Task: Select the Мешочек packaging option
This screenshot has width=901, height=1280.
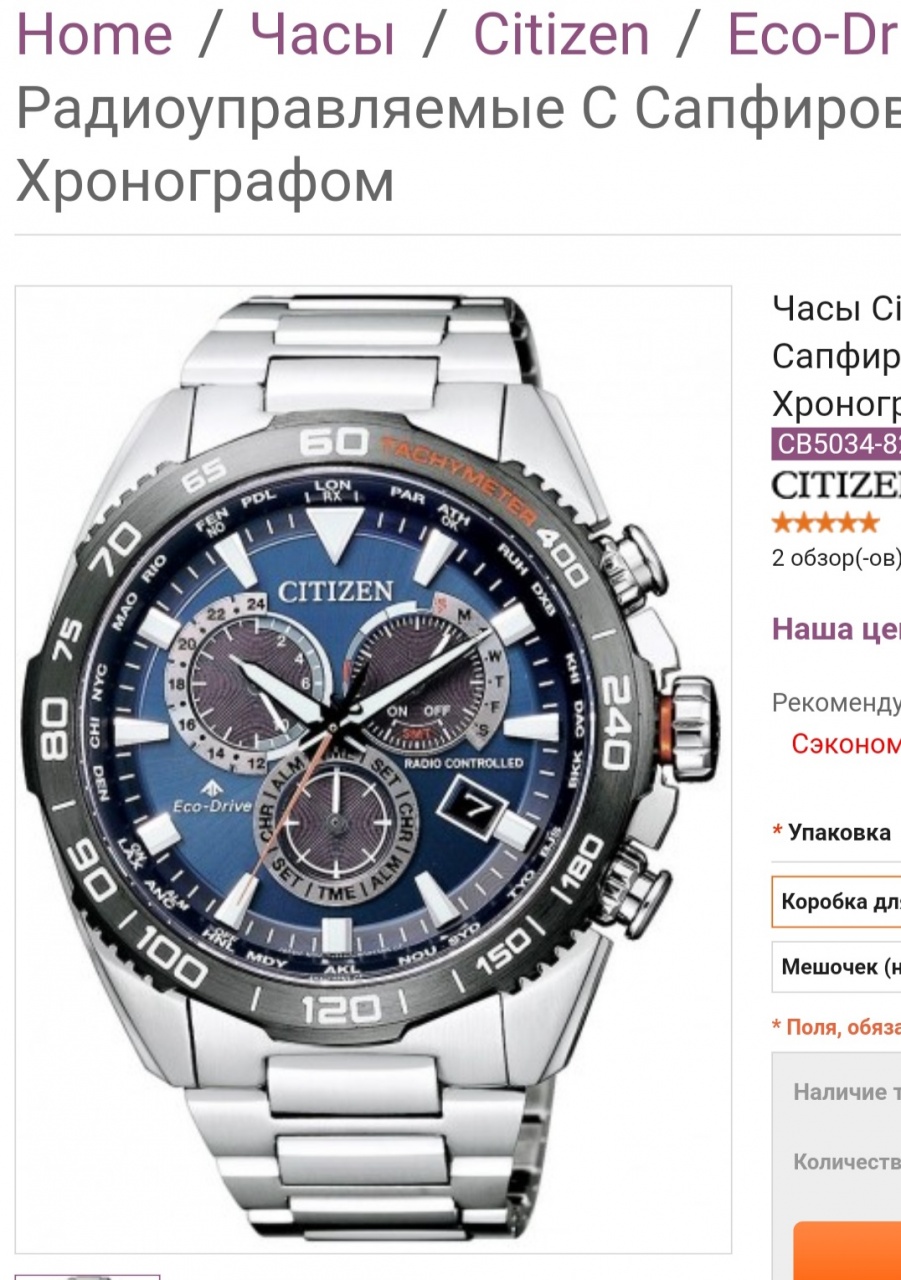Action: point(836,967)
